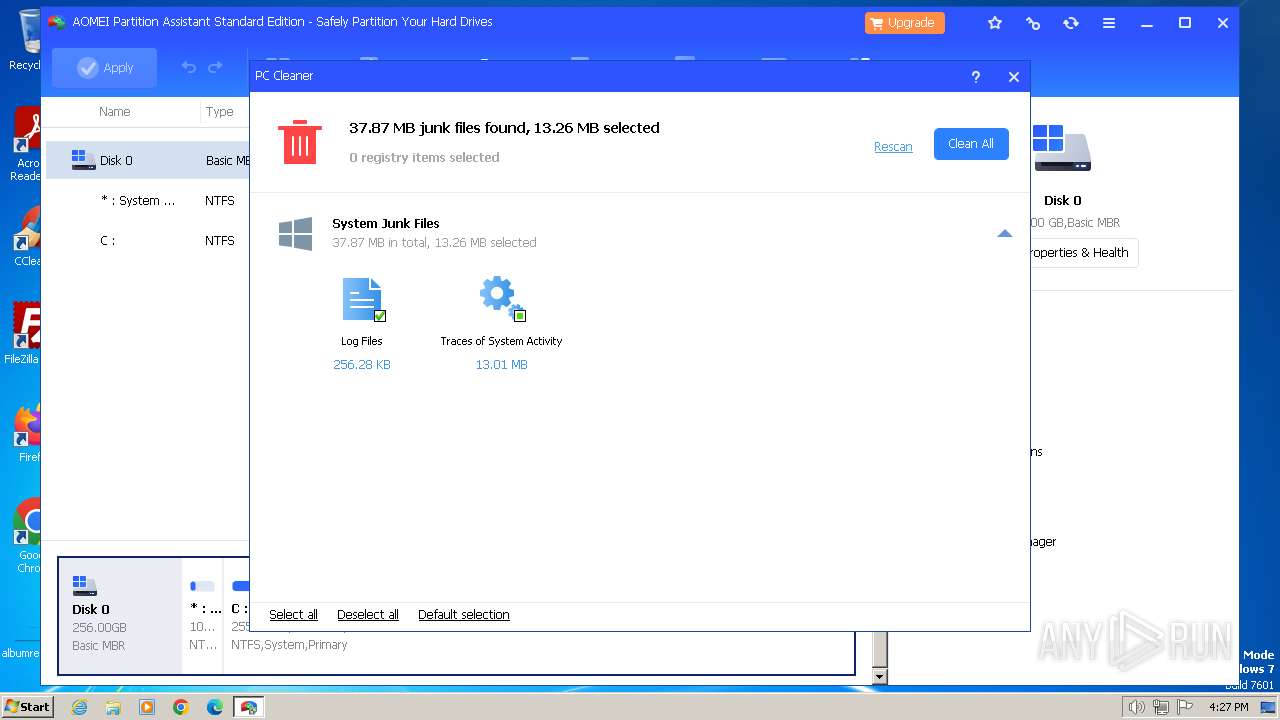The image size is (1280, 720).
Task: Click the Apply button in AOMEI toolbar
Action: [105, 67]
